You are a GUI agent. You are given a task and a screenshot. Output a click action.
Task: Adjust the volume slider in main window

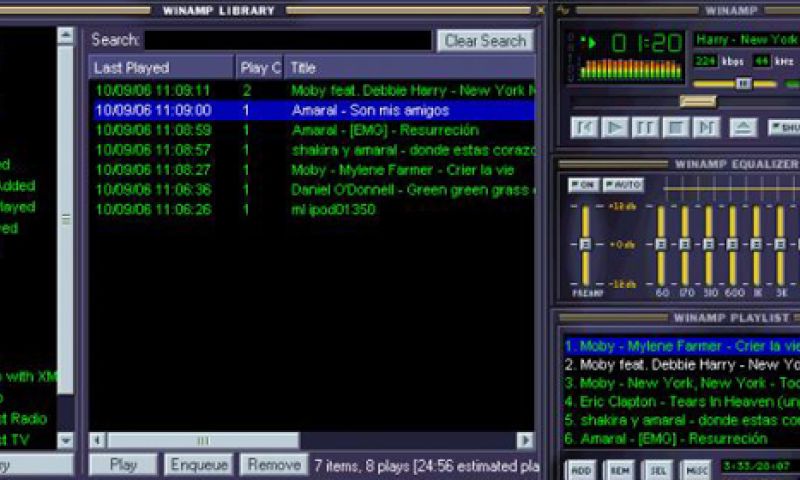click(743, 84)
